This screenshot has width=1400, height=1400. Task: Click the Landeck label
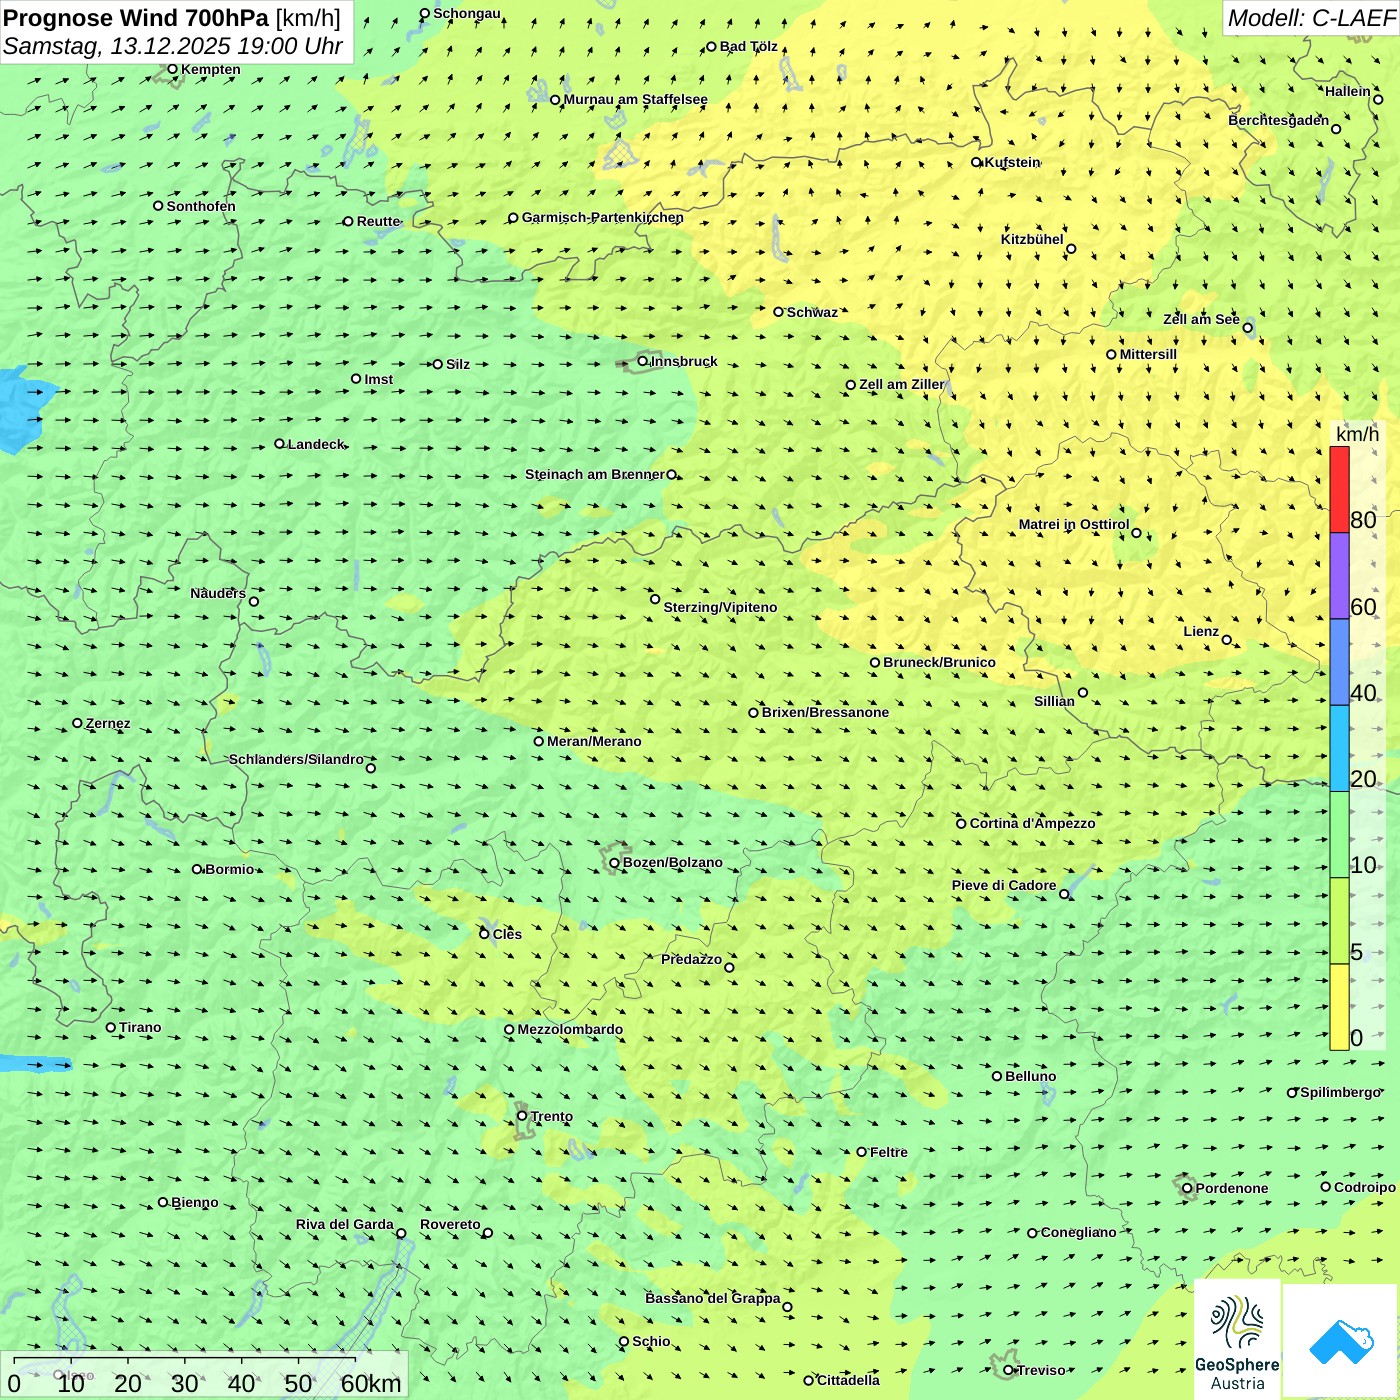316,444
